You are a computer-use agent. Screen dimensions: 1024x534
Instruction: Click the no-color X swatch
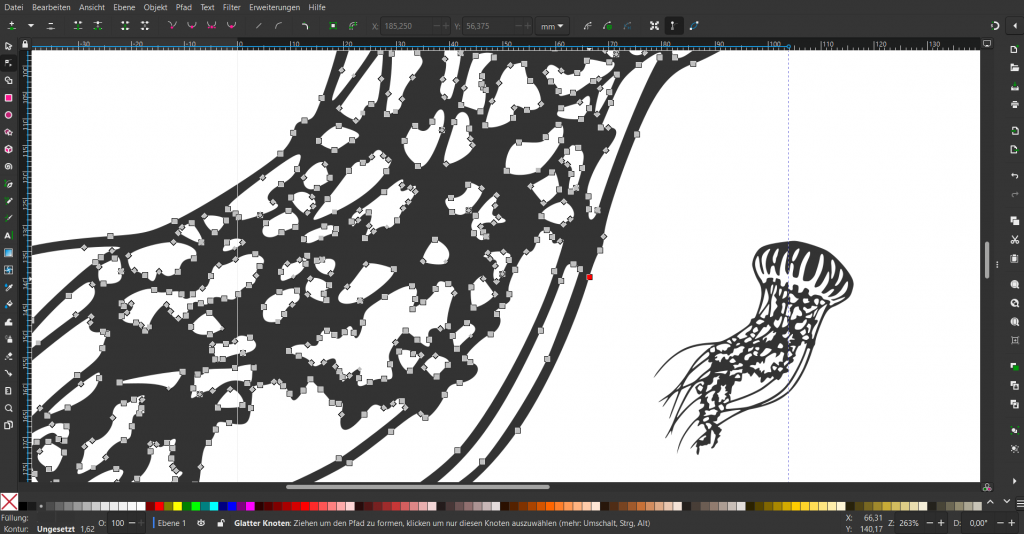(x=9, y=501)
